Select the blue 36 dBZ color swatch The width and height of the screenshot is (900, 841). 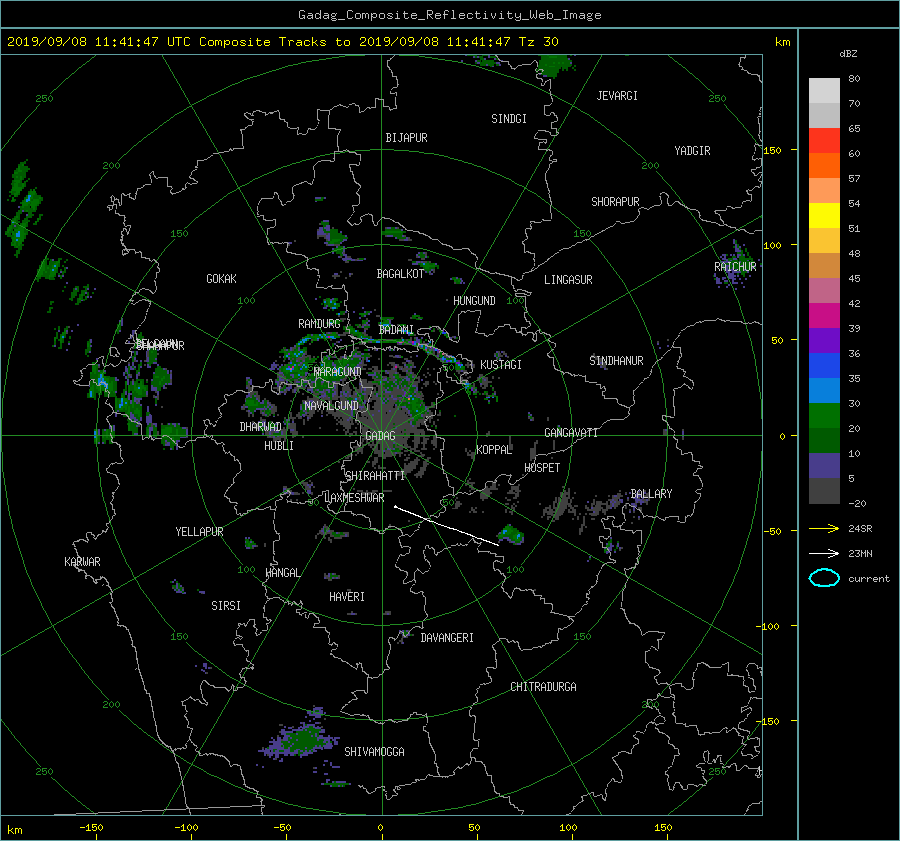coord(824,365)
